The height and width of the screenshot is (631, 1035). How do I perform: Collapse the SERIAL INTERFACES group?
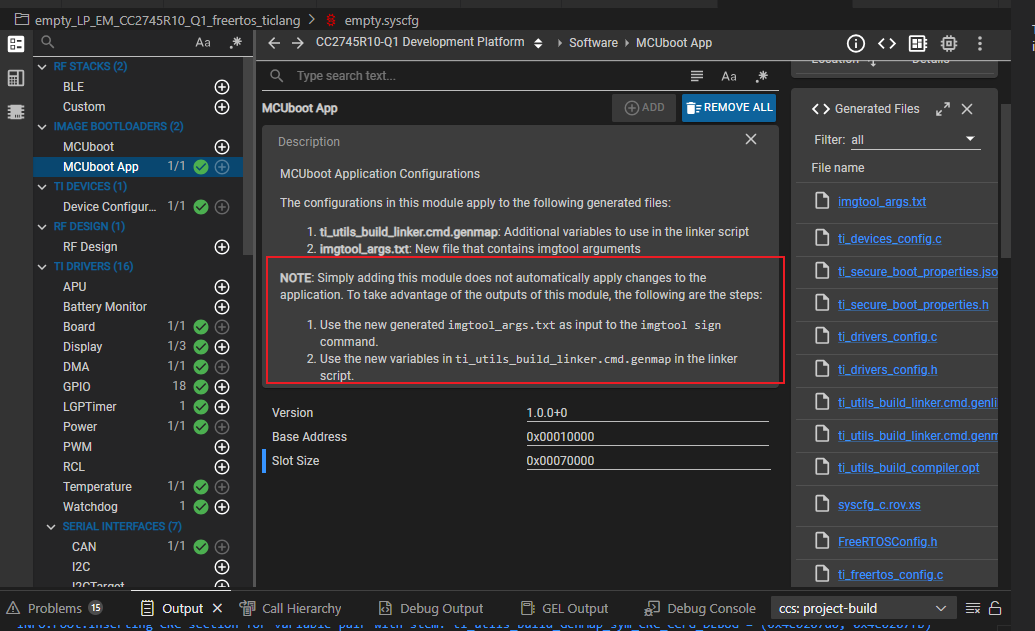pyautogui.click(x=51, y=527)
